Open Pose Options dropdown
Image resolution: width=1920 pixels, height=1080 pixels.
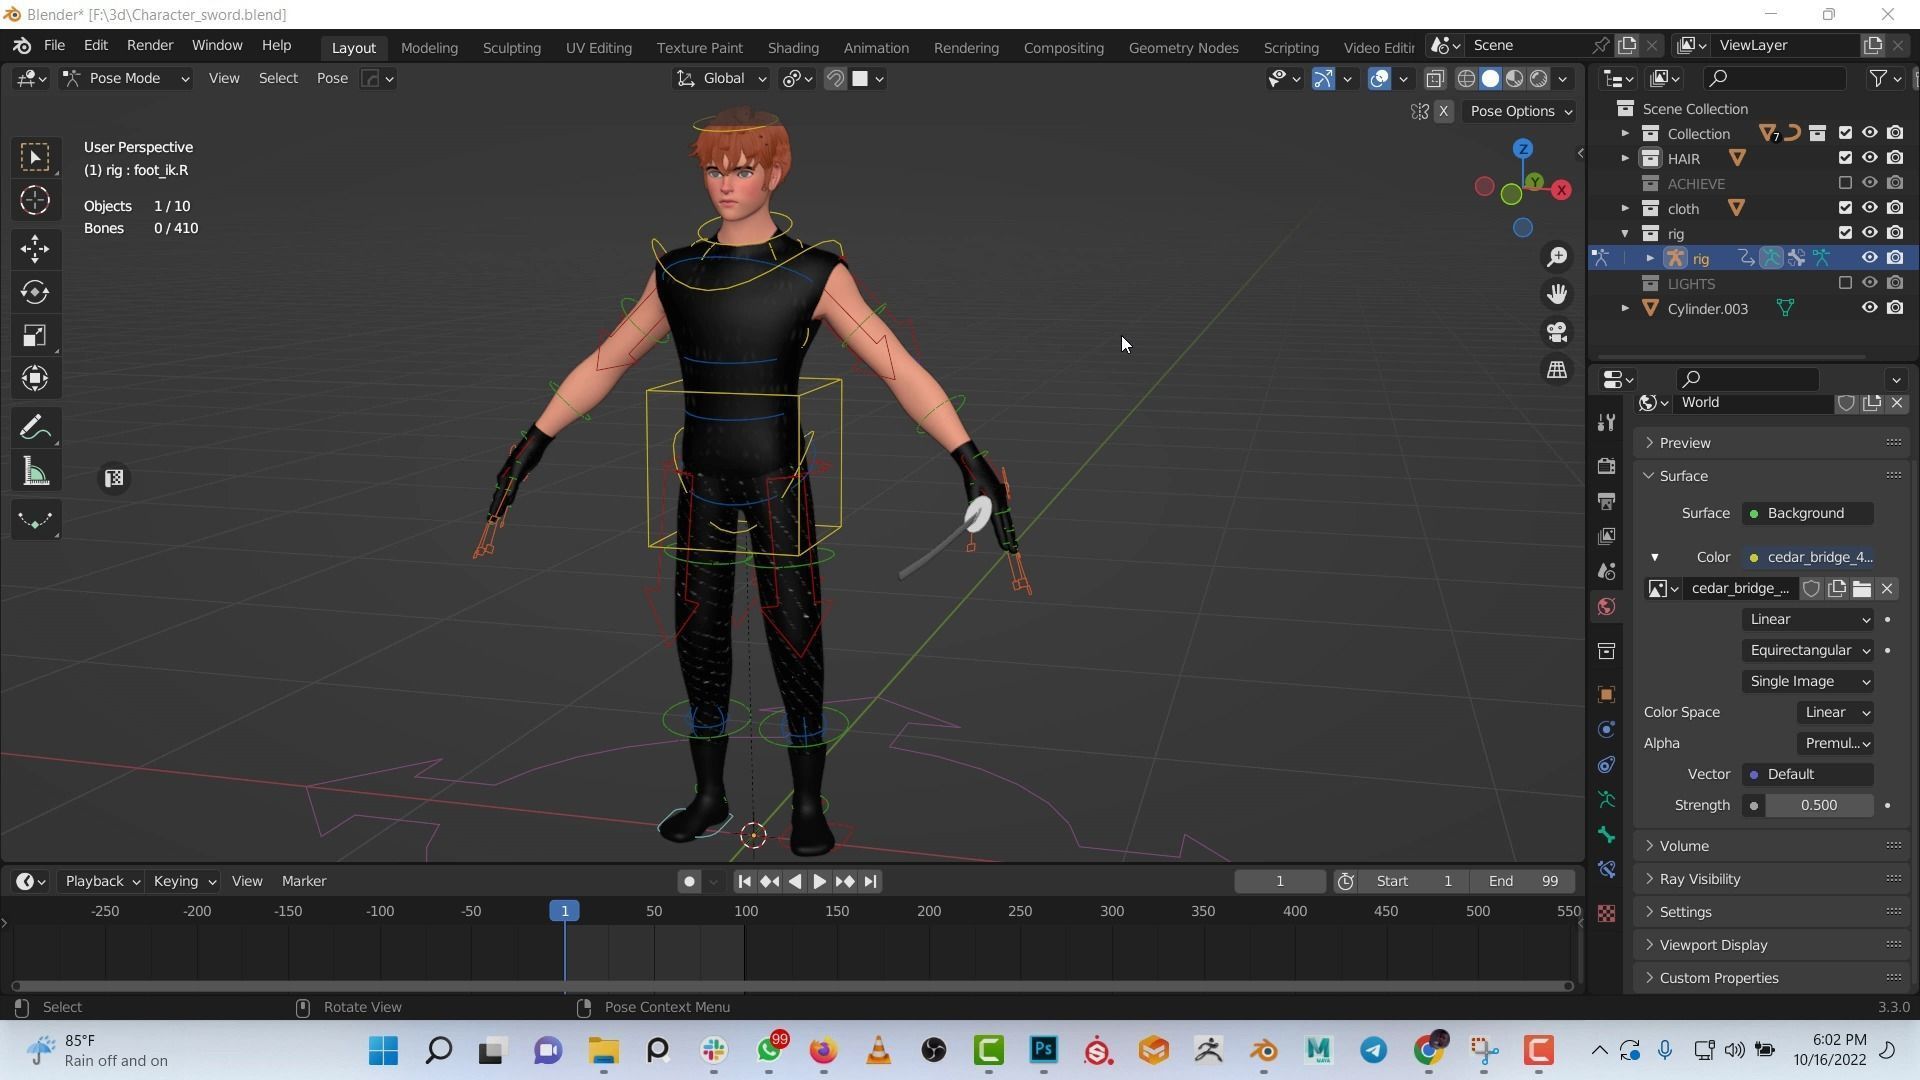click(1520, 112)
